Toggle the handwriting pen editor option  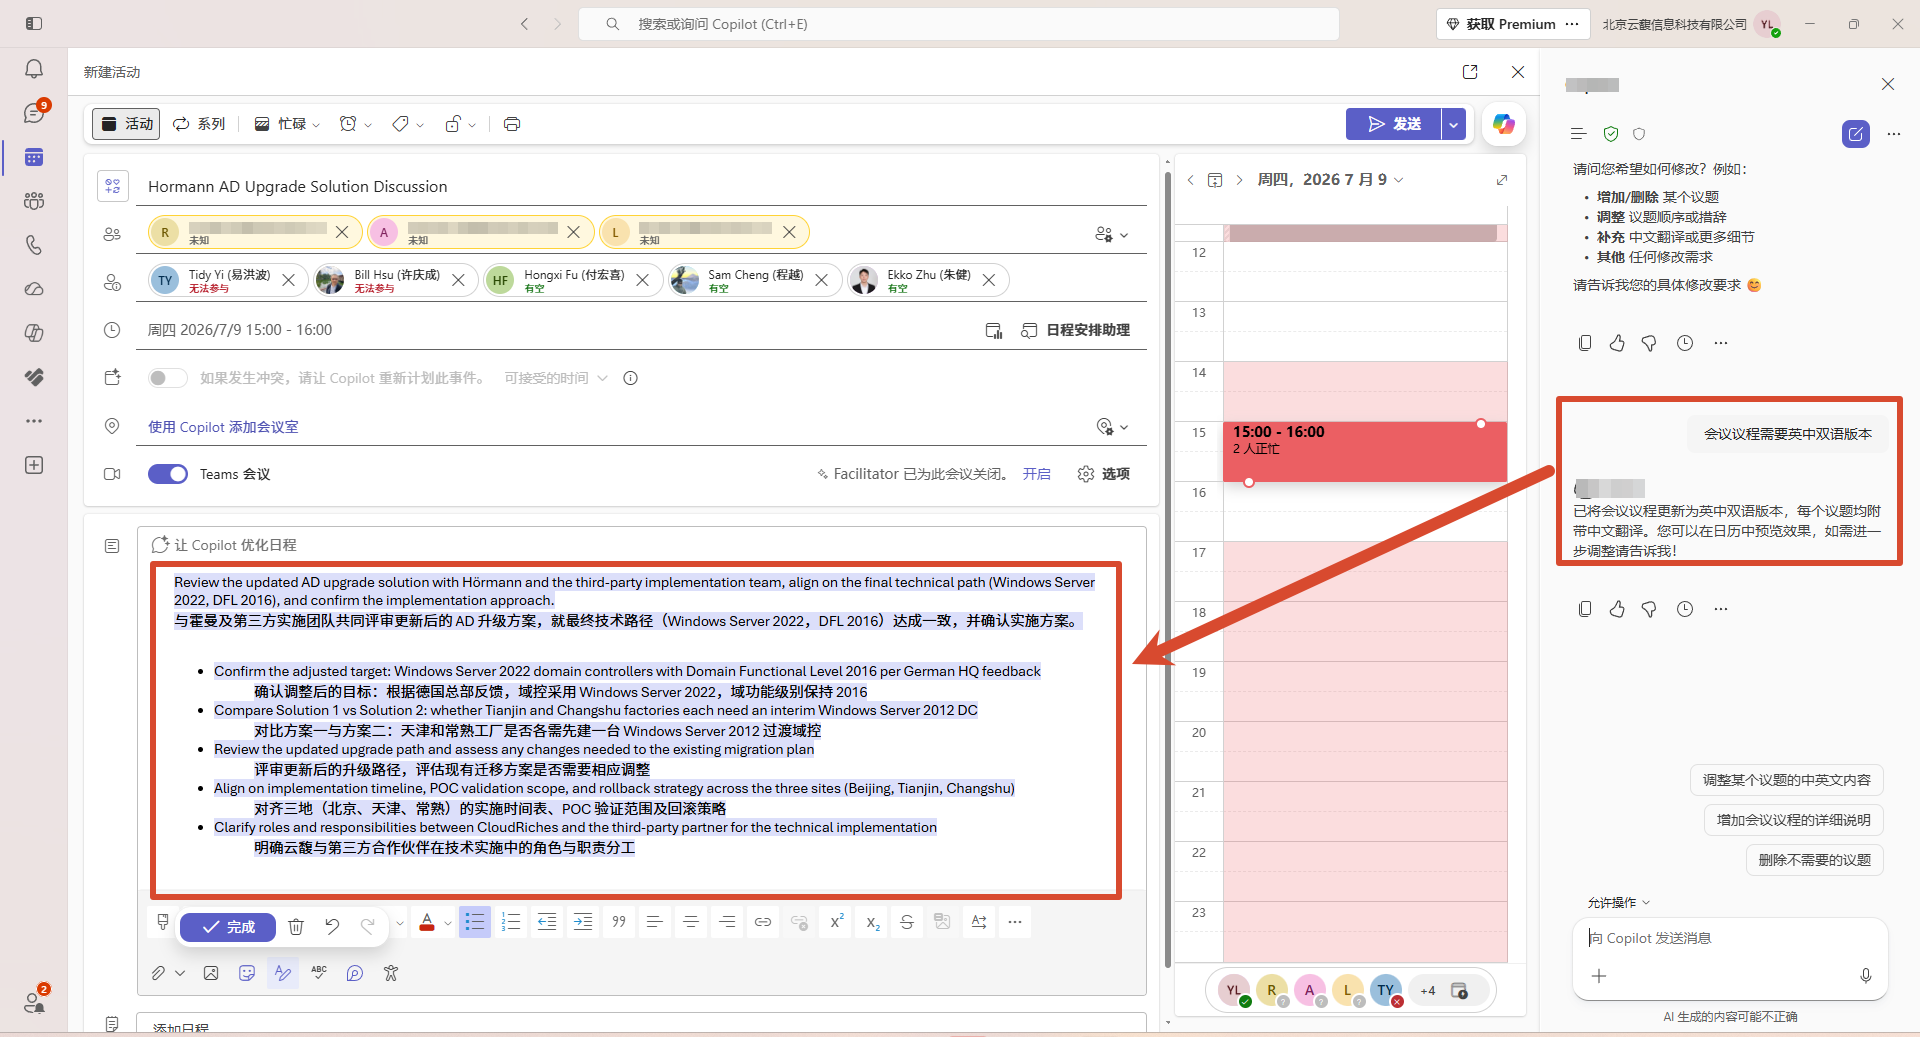(283, 973)
